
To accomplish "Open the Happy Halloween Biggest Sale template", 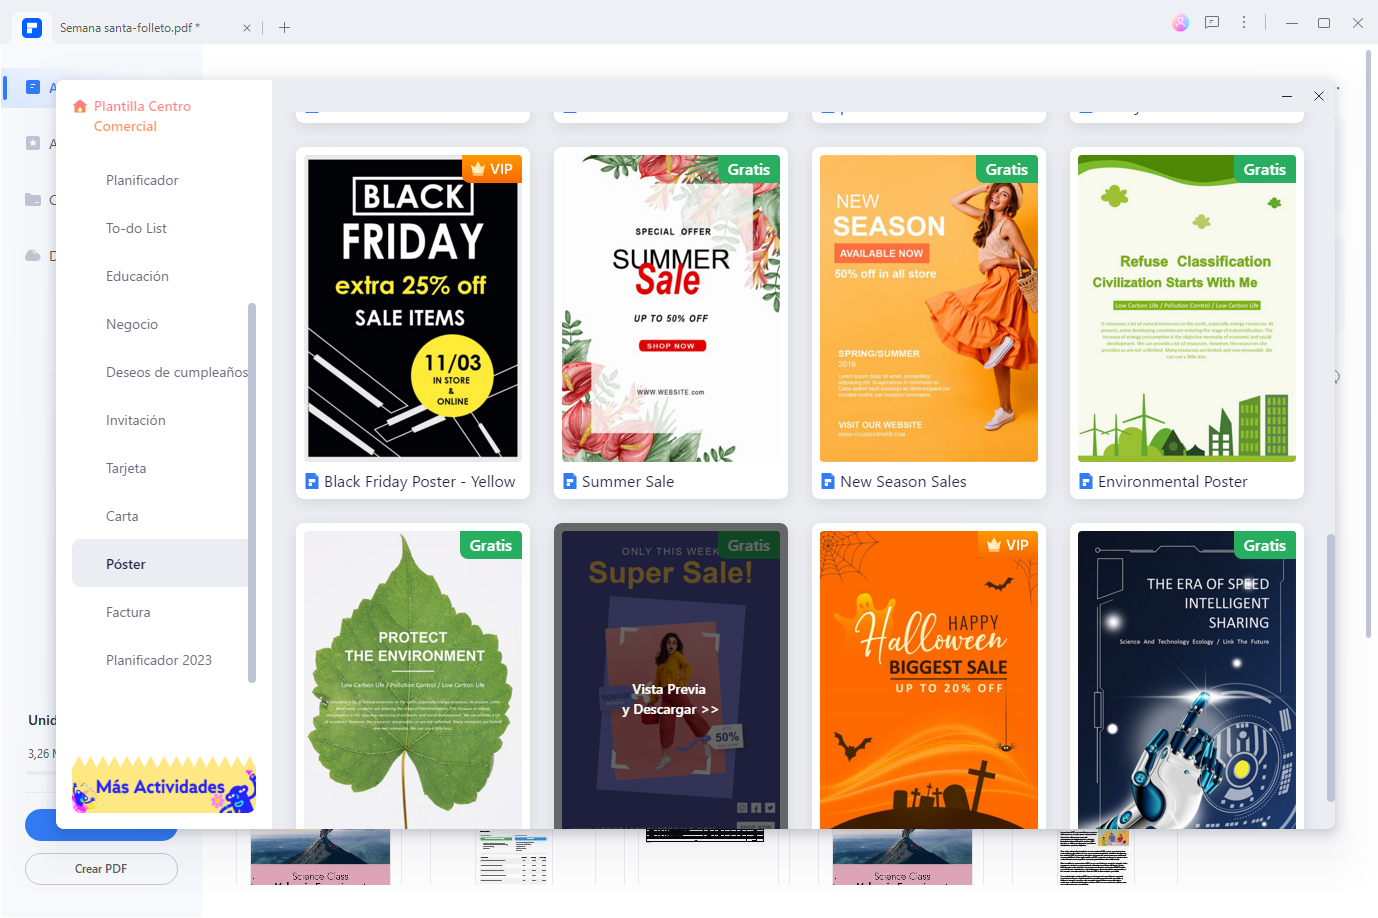I will pyautogui.click(x=929, y=680).
